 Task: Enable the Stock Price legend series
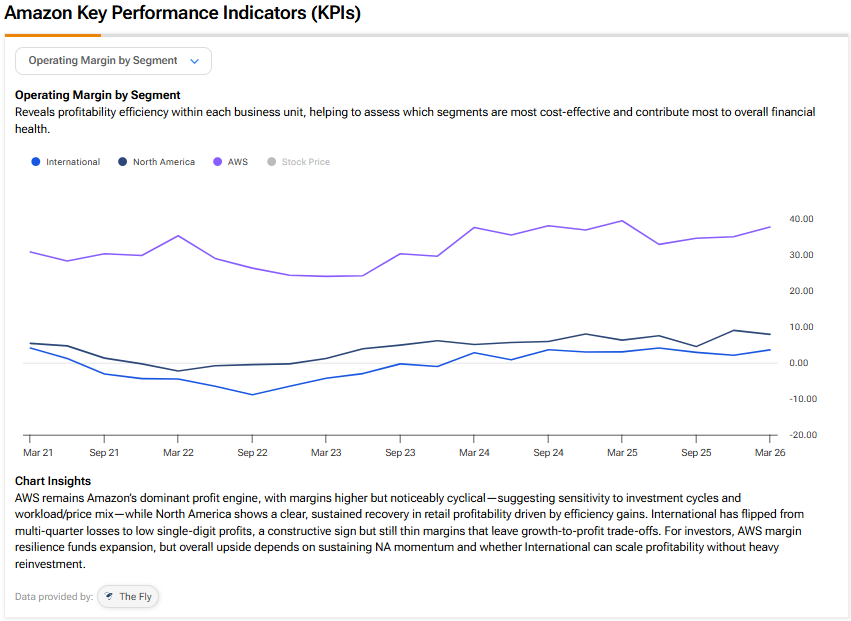point(299,162)
